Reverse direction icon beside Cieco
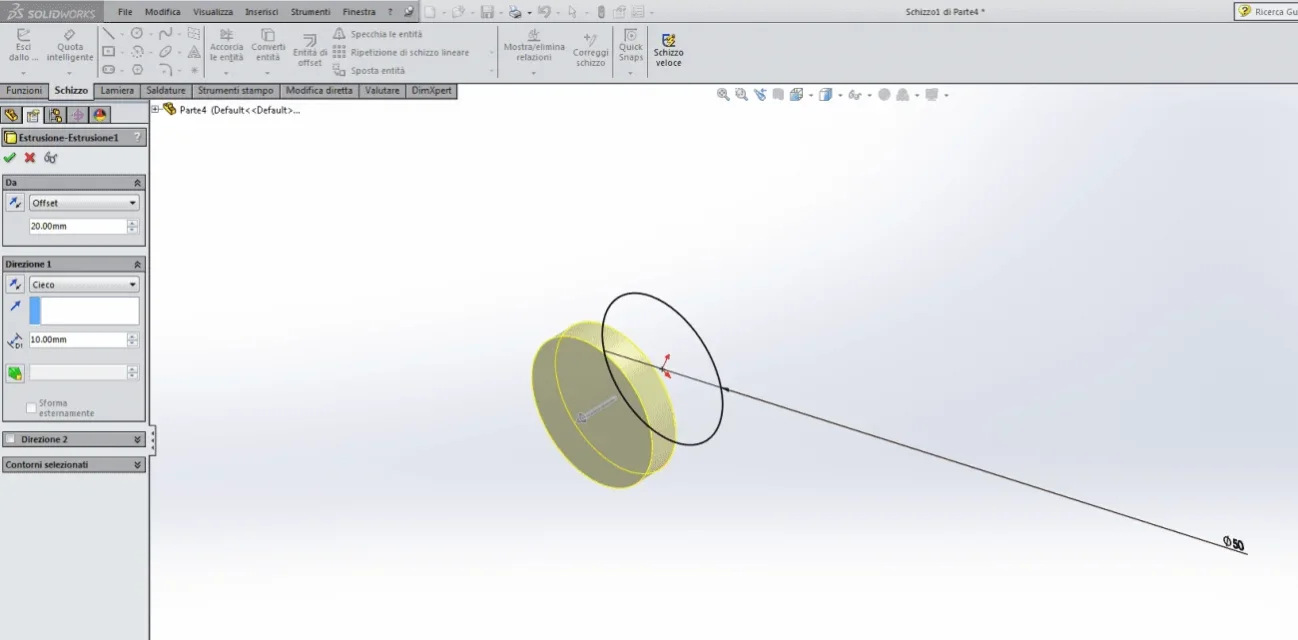 tap(15, 285)
